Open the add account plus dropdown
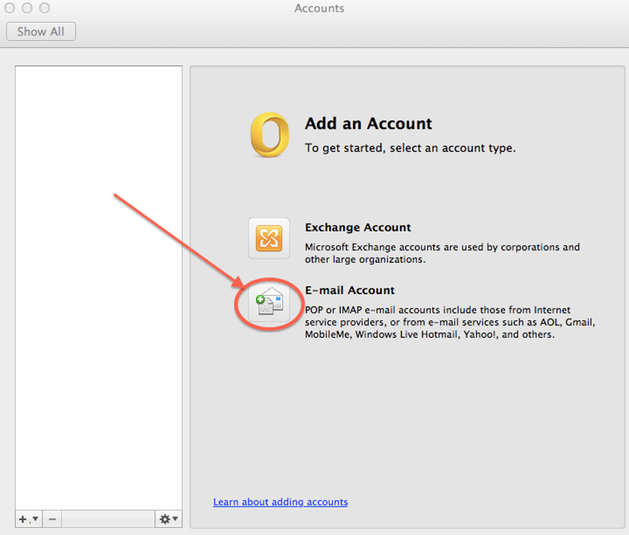Image resolution: width=629 pixels, height=535 pixels. tap(28, 519)
